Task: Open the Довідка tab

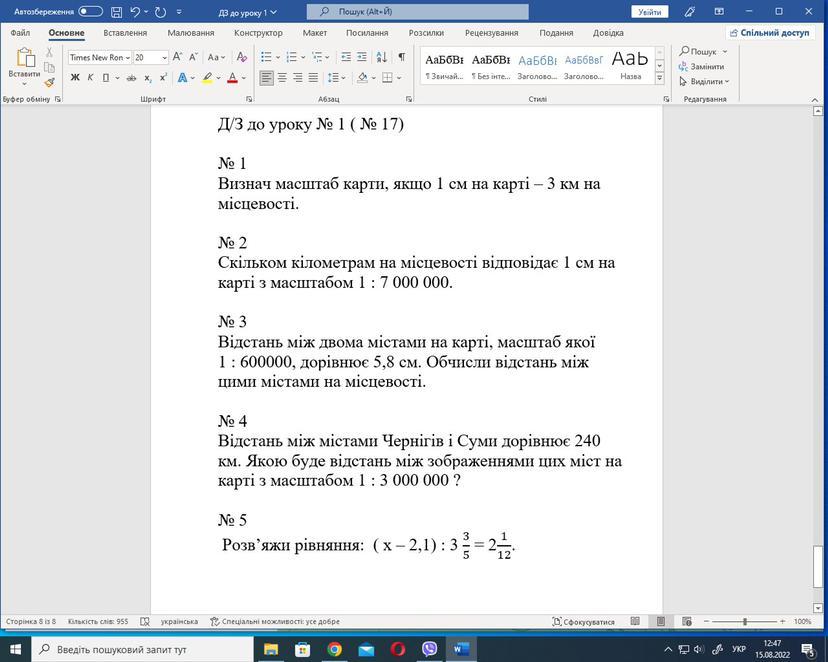Action: [x=608, y=33]
